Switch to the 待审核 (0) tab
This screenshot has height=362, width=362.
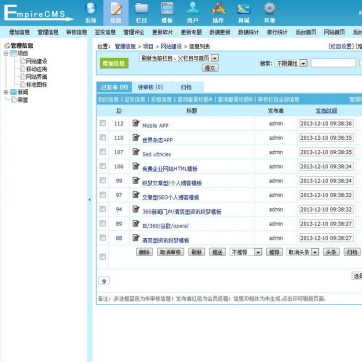(x=150, y=87)
